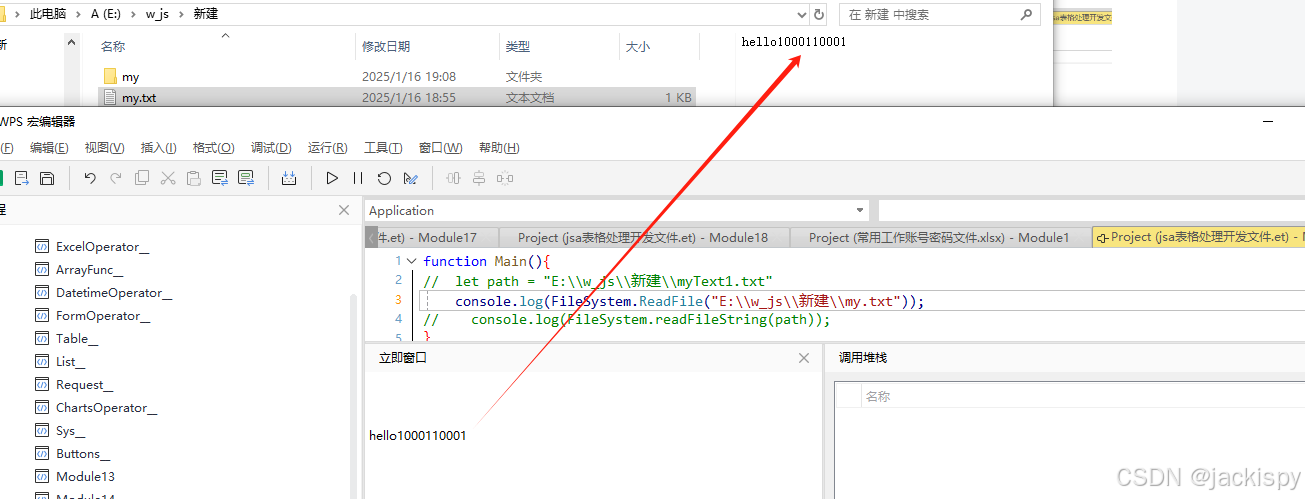This screenshot has width=1305, height=499.
Task: Click module icon beside ExcelOperator_
Action: pyautogui.click(x=42, y=246)
